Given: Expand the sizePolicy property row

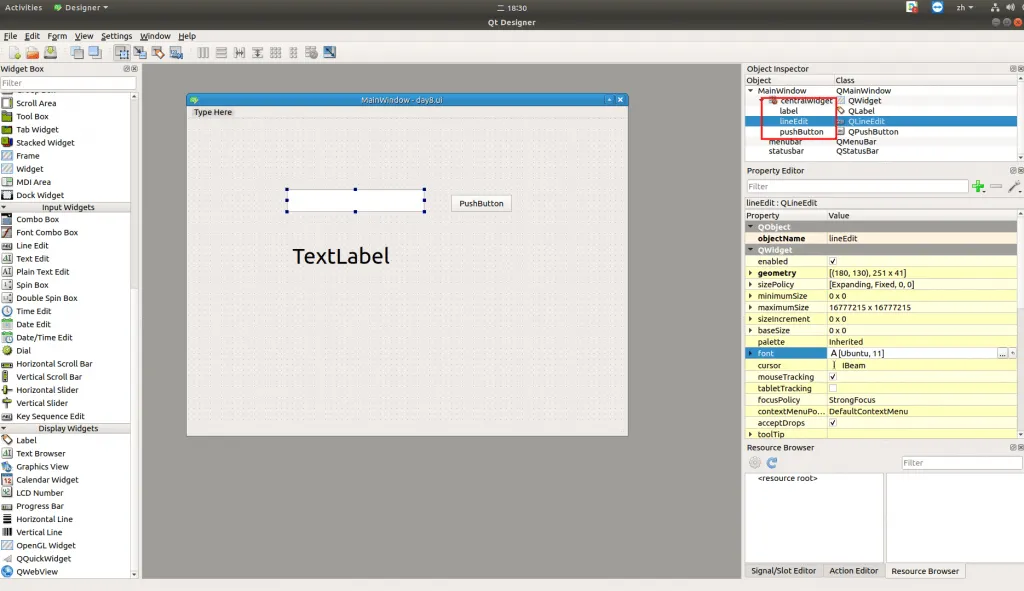Looking at the screenshot, I should 751,285.
